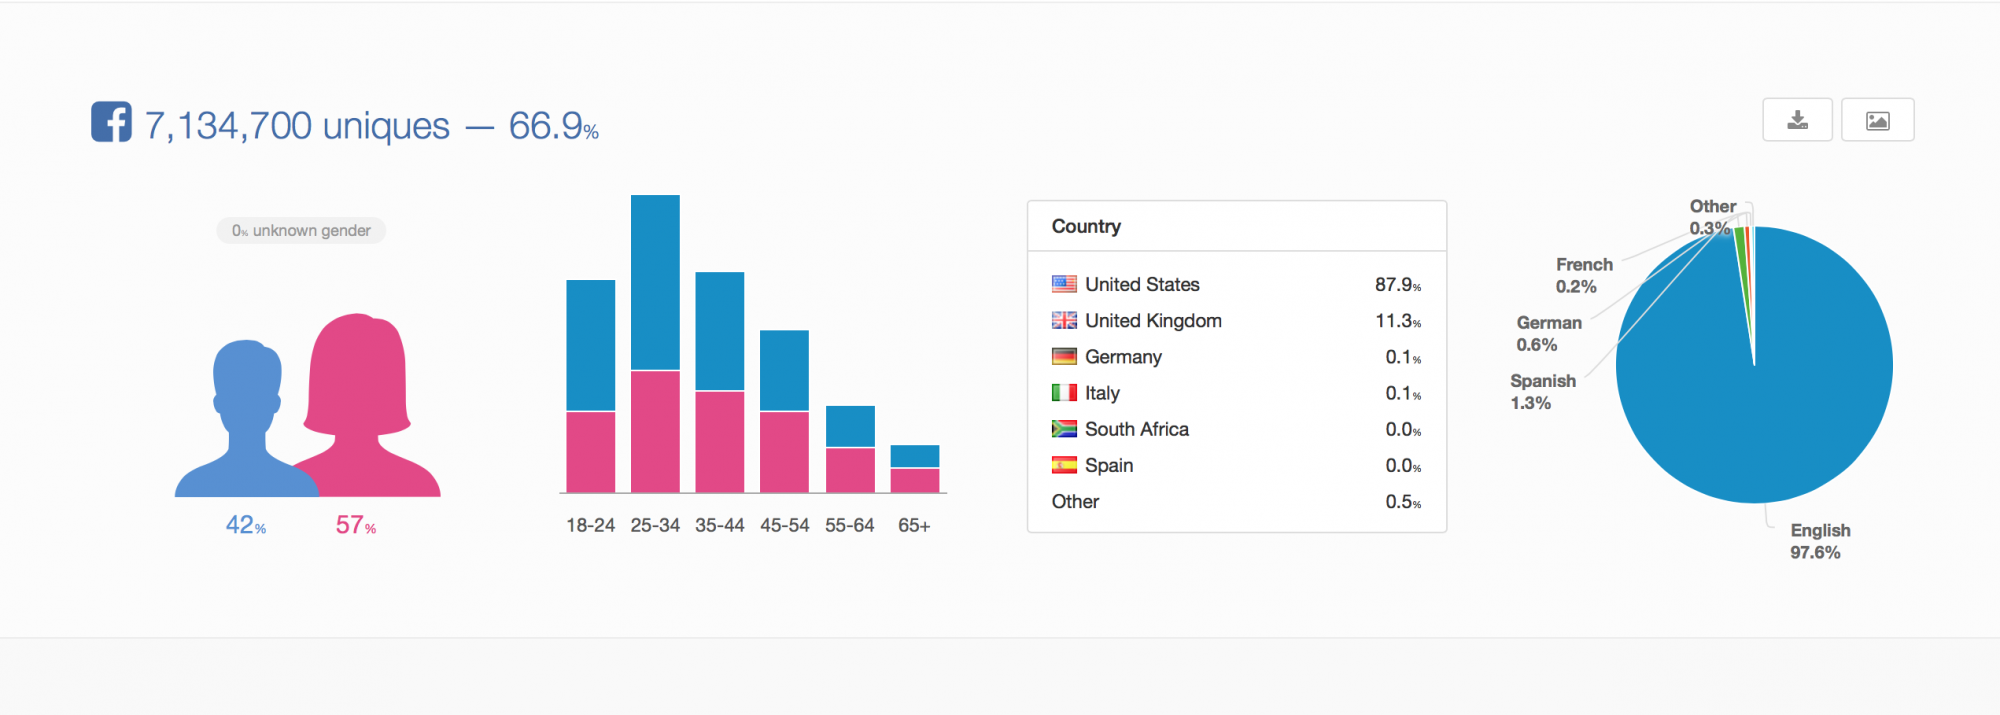This screenshot has width=2000, height=715.
Task: Click the Facebook logo icon
Action: coord(111,122)
